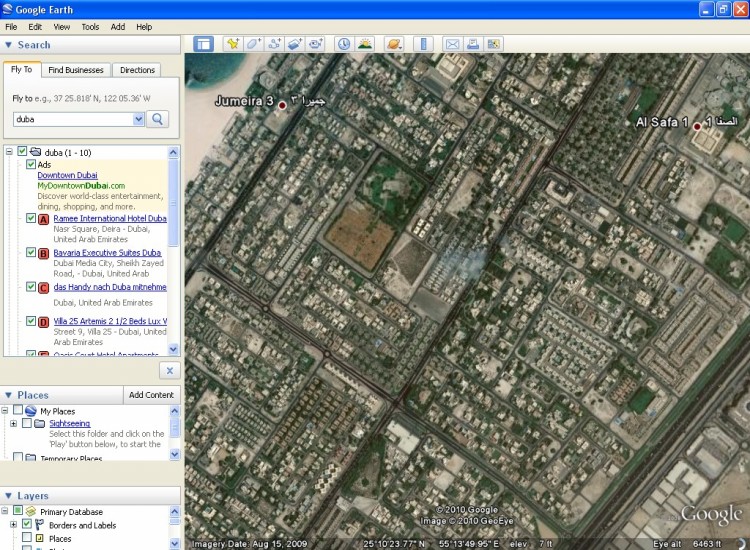Select the Jumeira 3 placemark dot
This screenshot has height=550, width=750.
click(x=283, y=105)
